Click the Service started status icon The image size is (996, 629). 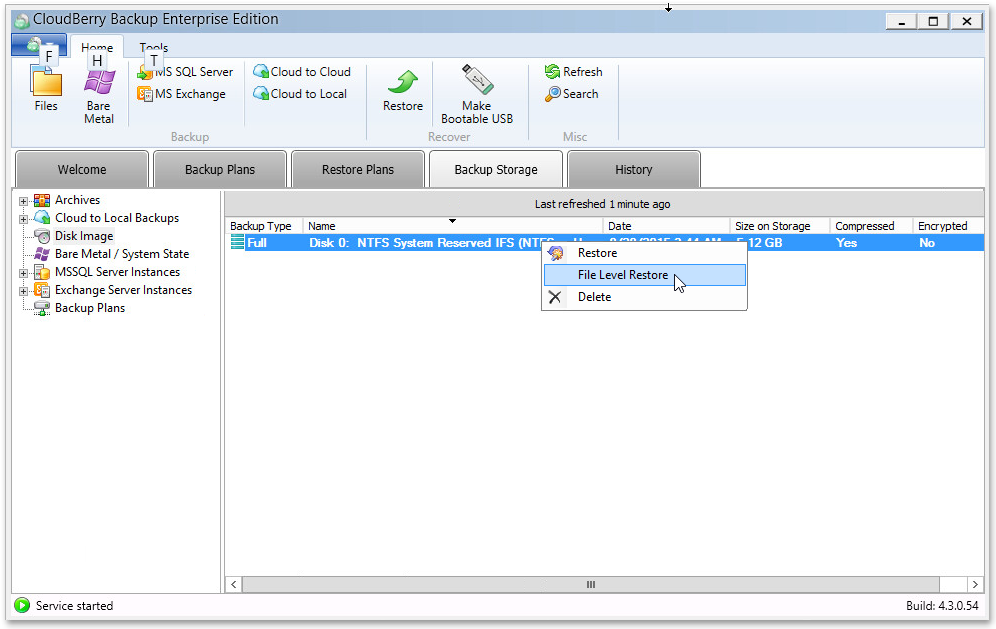pyautogui.click(x=22, y=605)
